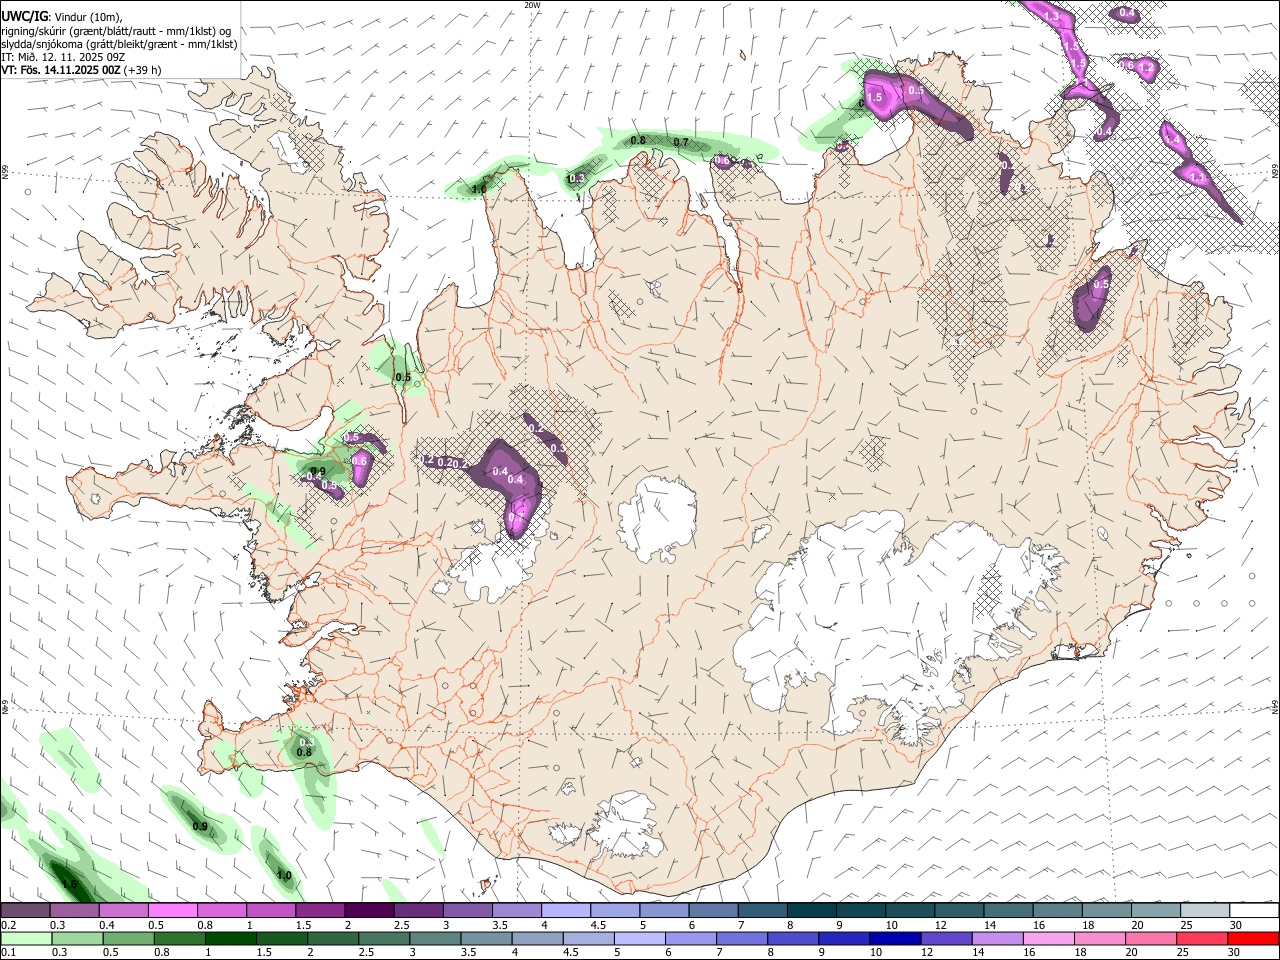
Task: Select the rain legend swatch labeled 2
Action: point(332,939)
